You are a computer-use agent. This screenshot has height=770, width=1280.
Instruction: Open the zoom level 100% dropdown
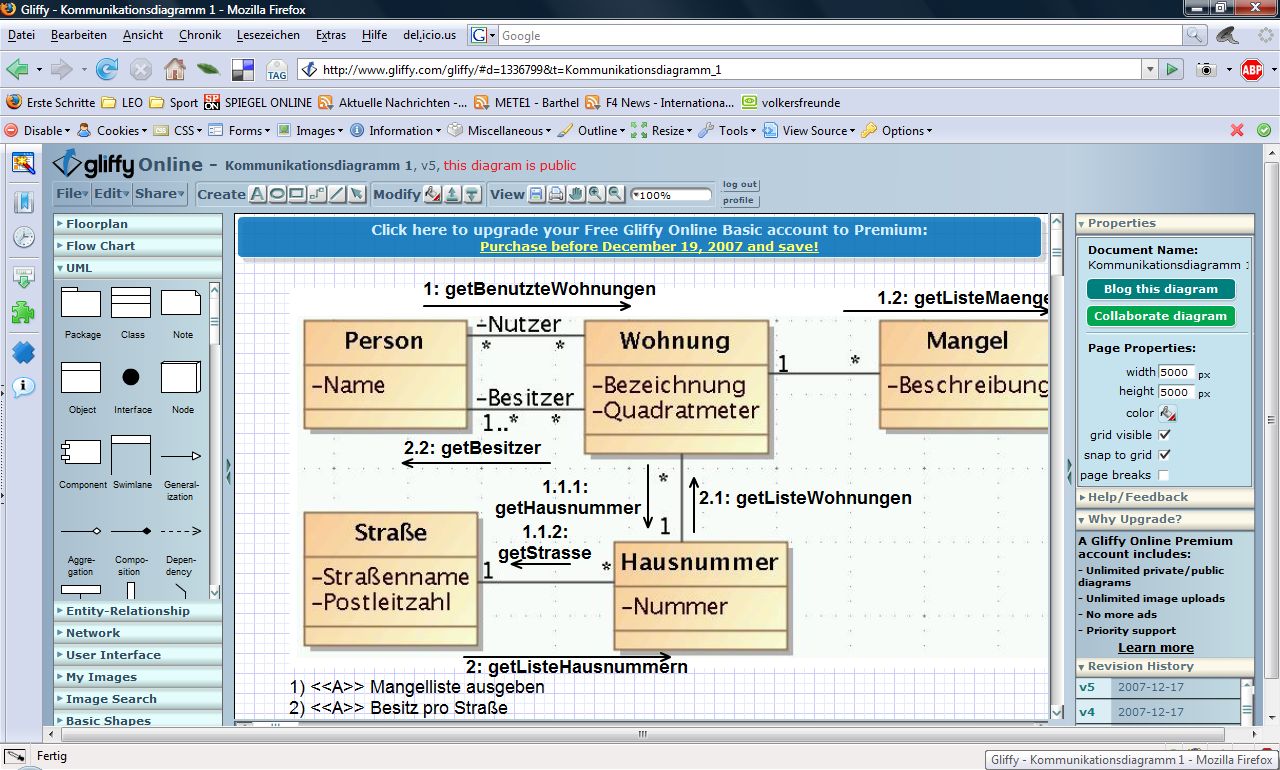671,195
